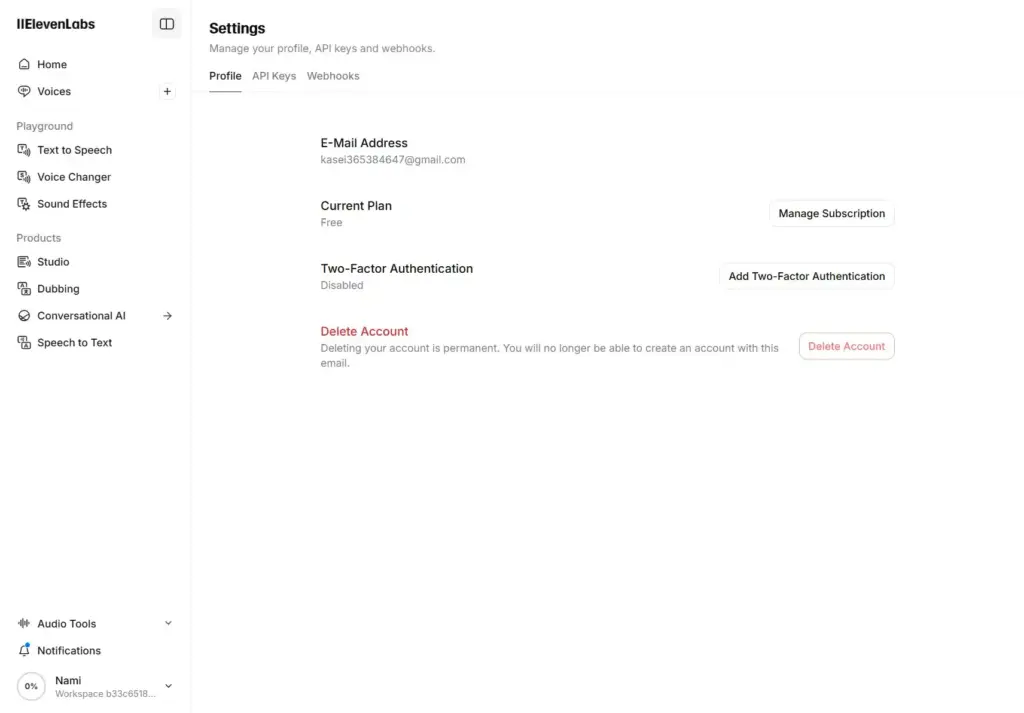Click the Two-Factor Authentication label
Screen dimensions: 1024x713
(x=396, y=268)
